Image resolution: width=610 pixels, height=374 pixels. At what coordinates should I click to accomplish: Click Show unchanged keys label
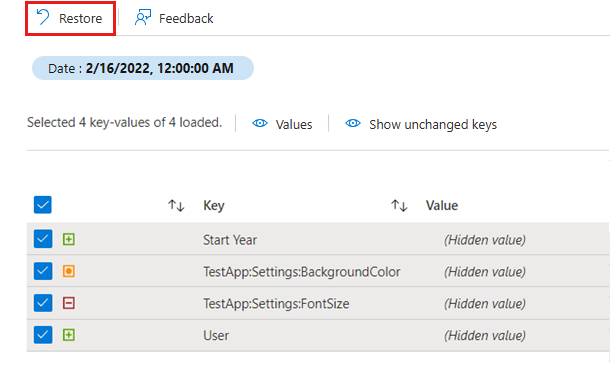tap(433, 125)
